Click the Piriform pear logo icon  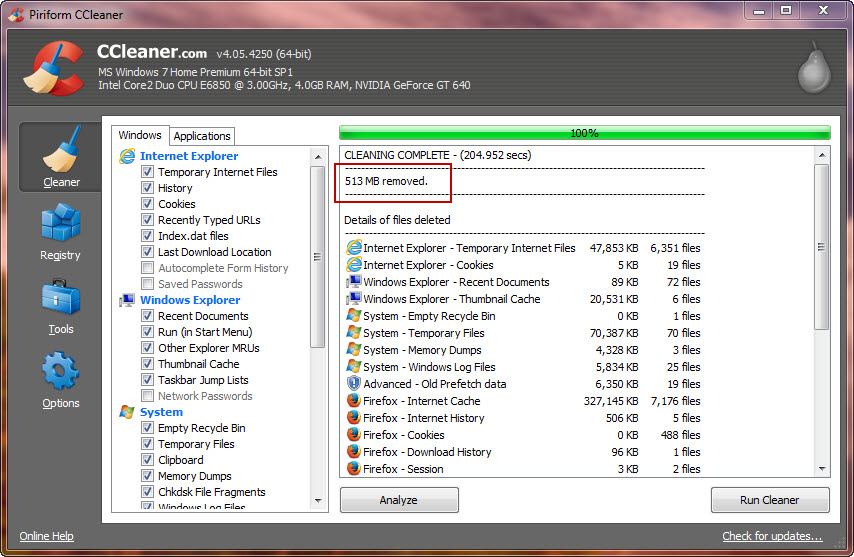[x=814, y=68]
